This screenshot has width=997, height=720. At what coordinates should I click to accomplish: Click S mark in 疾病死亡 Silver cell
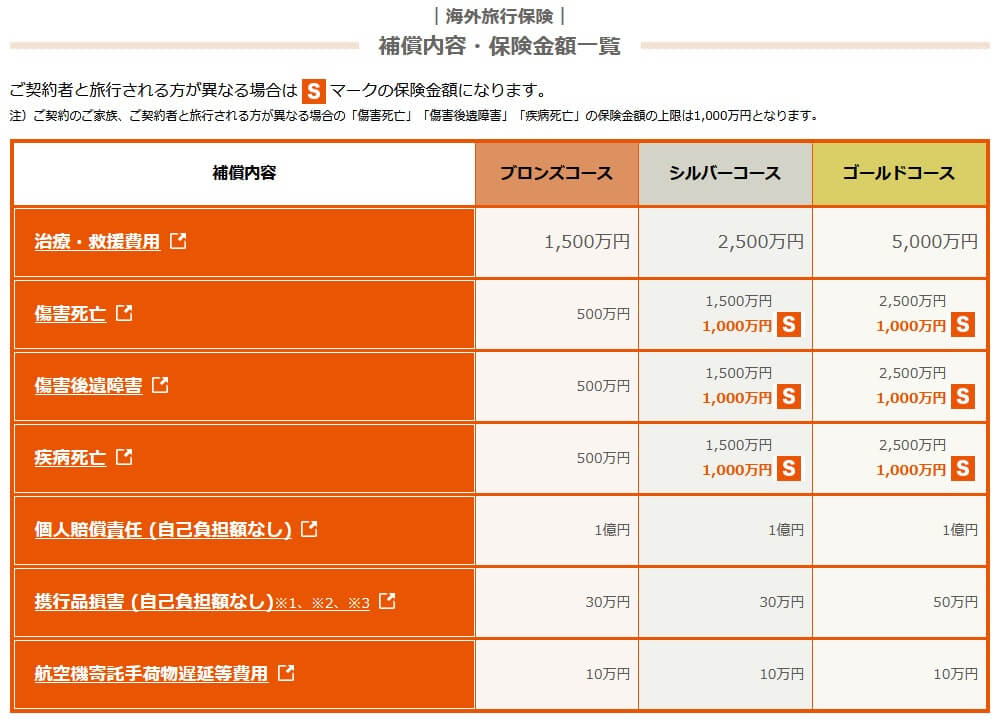[x=789, y=468]
